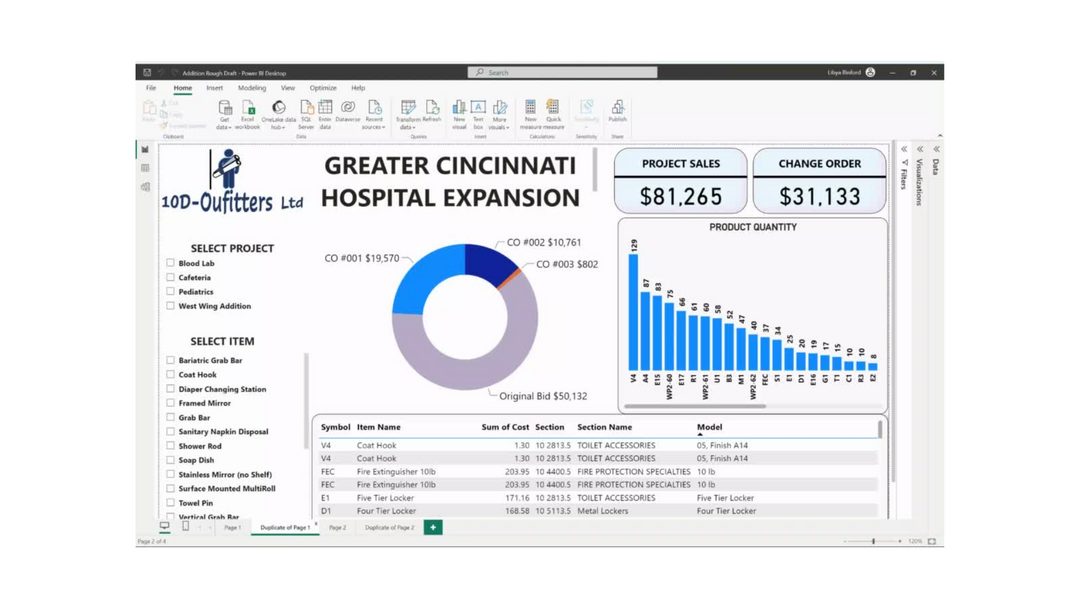Switch to the Page 2 tab
1080x608 pixels.
point(337,527)
